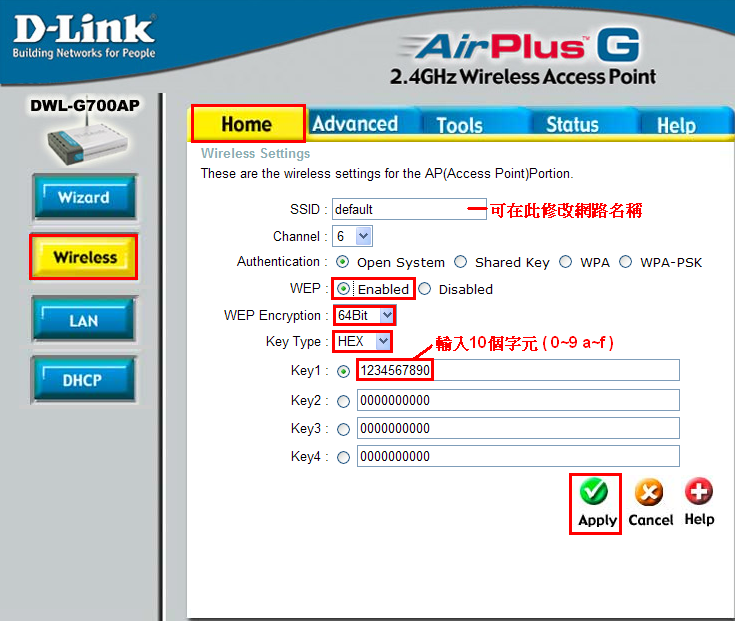
Task: Click the Cancel label text
Action: click(x=651, y=520)
